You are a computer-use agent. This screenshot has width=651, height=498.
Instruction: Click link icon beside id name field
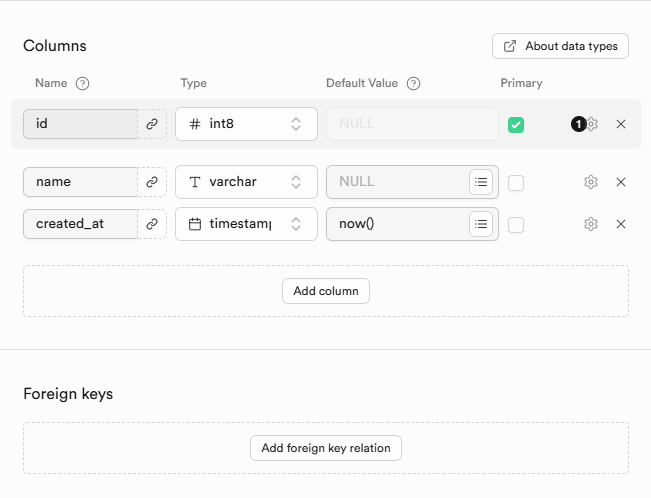click(152, 124)
